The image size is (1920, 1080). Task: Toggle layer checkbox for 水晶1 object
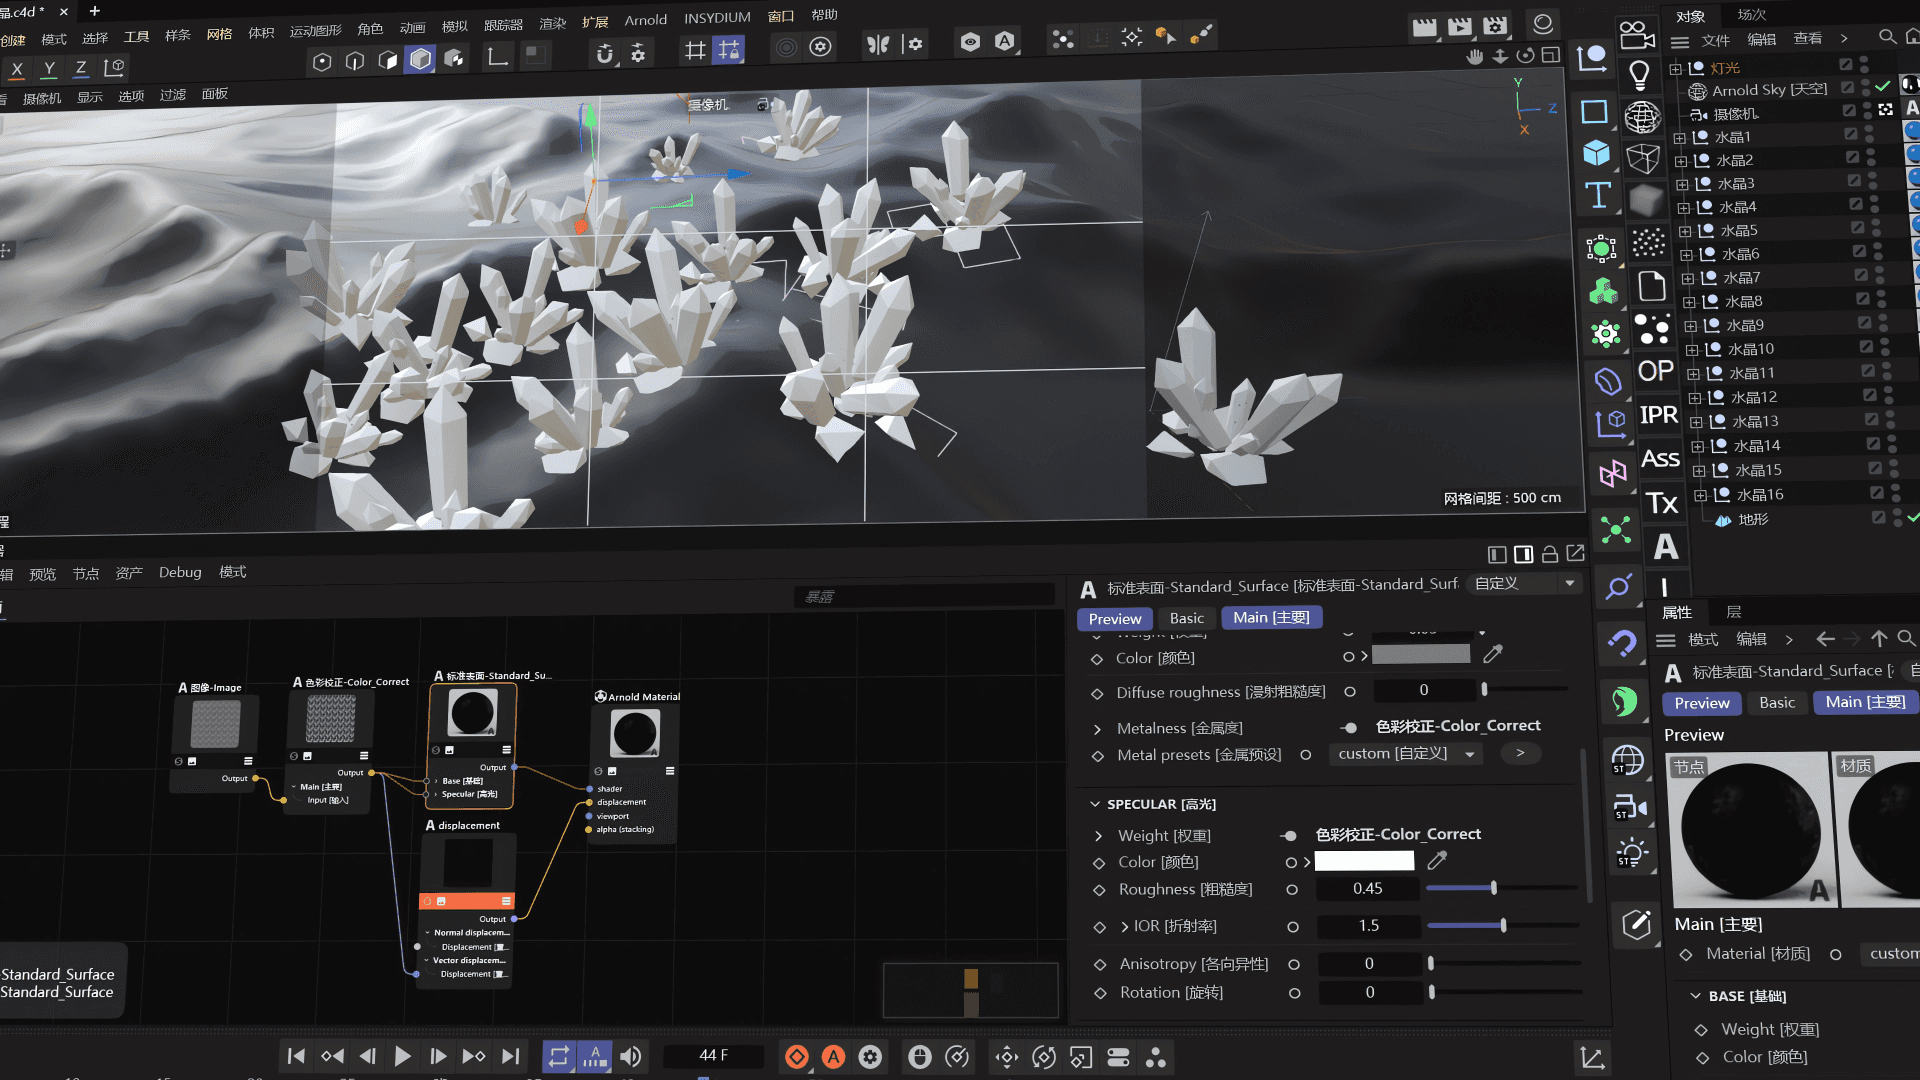pos(1851,135)
